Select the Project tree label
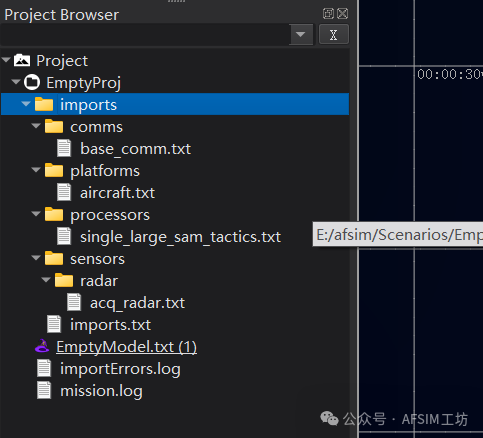The height and width of the screenshot is (438, 483). (x=62, y=61)
